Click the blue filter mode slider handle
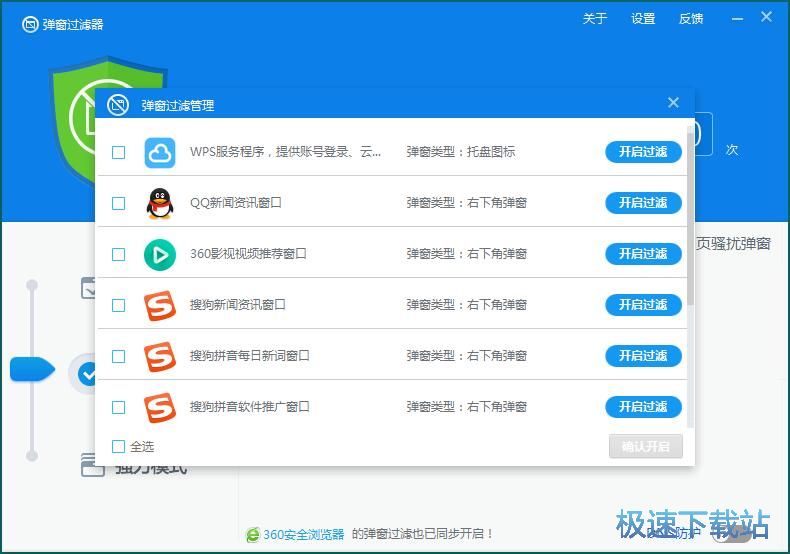 (32, 370)
